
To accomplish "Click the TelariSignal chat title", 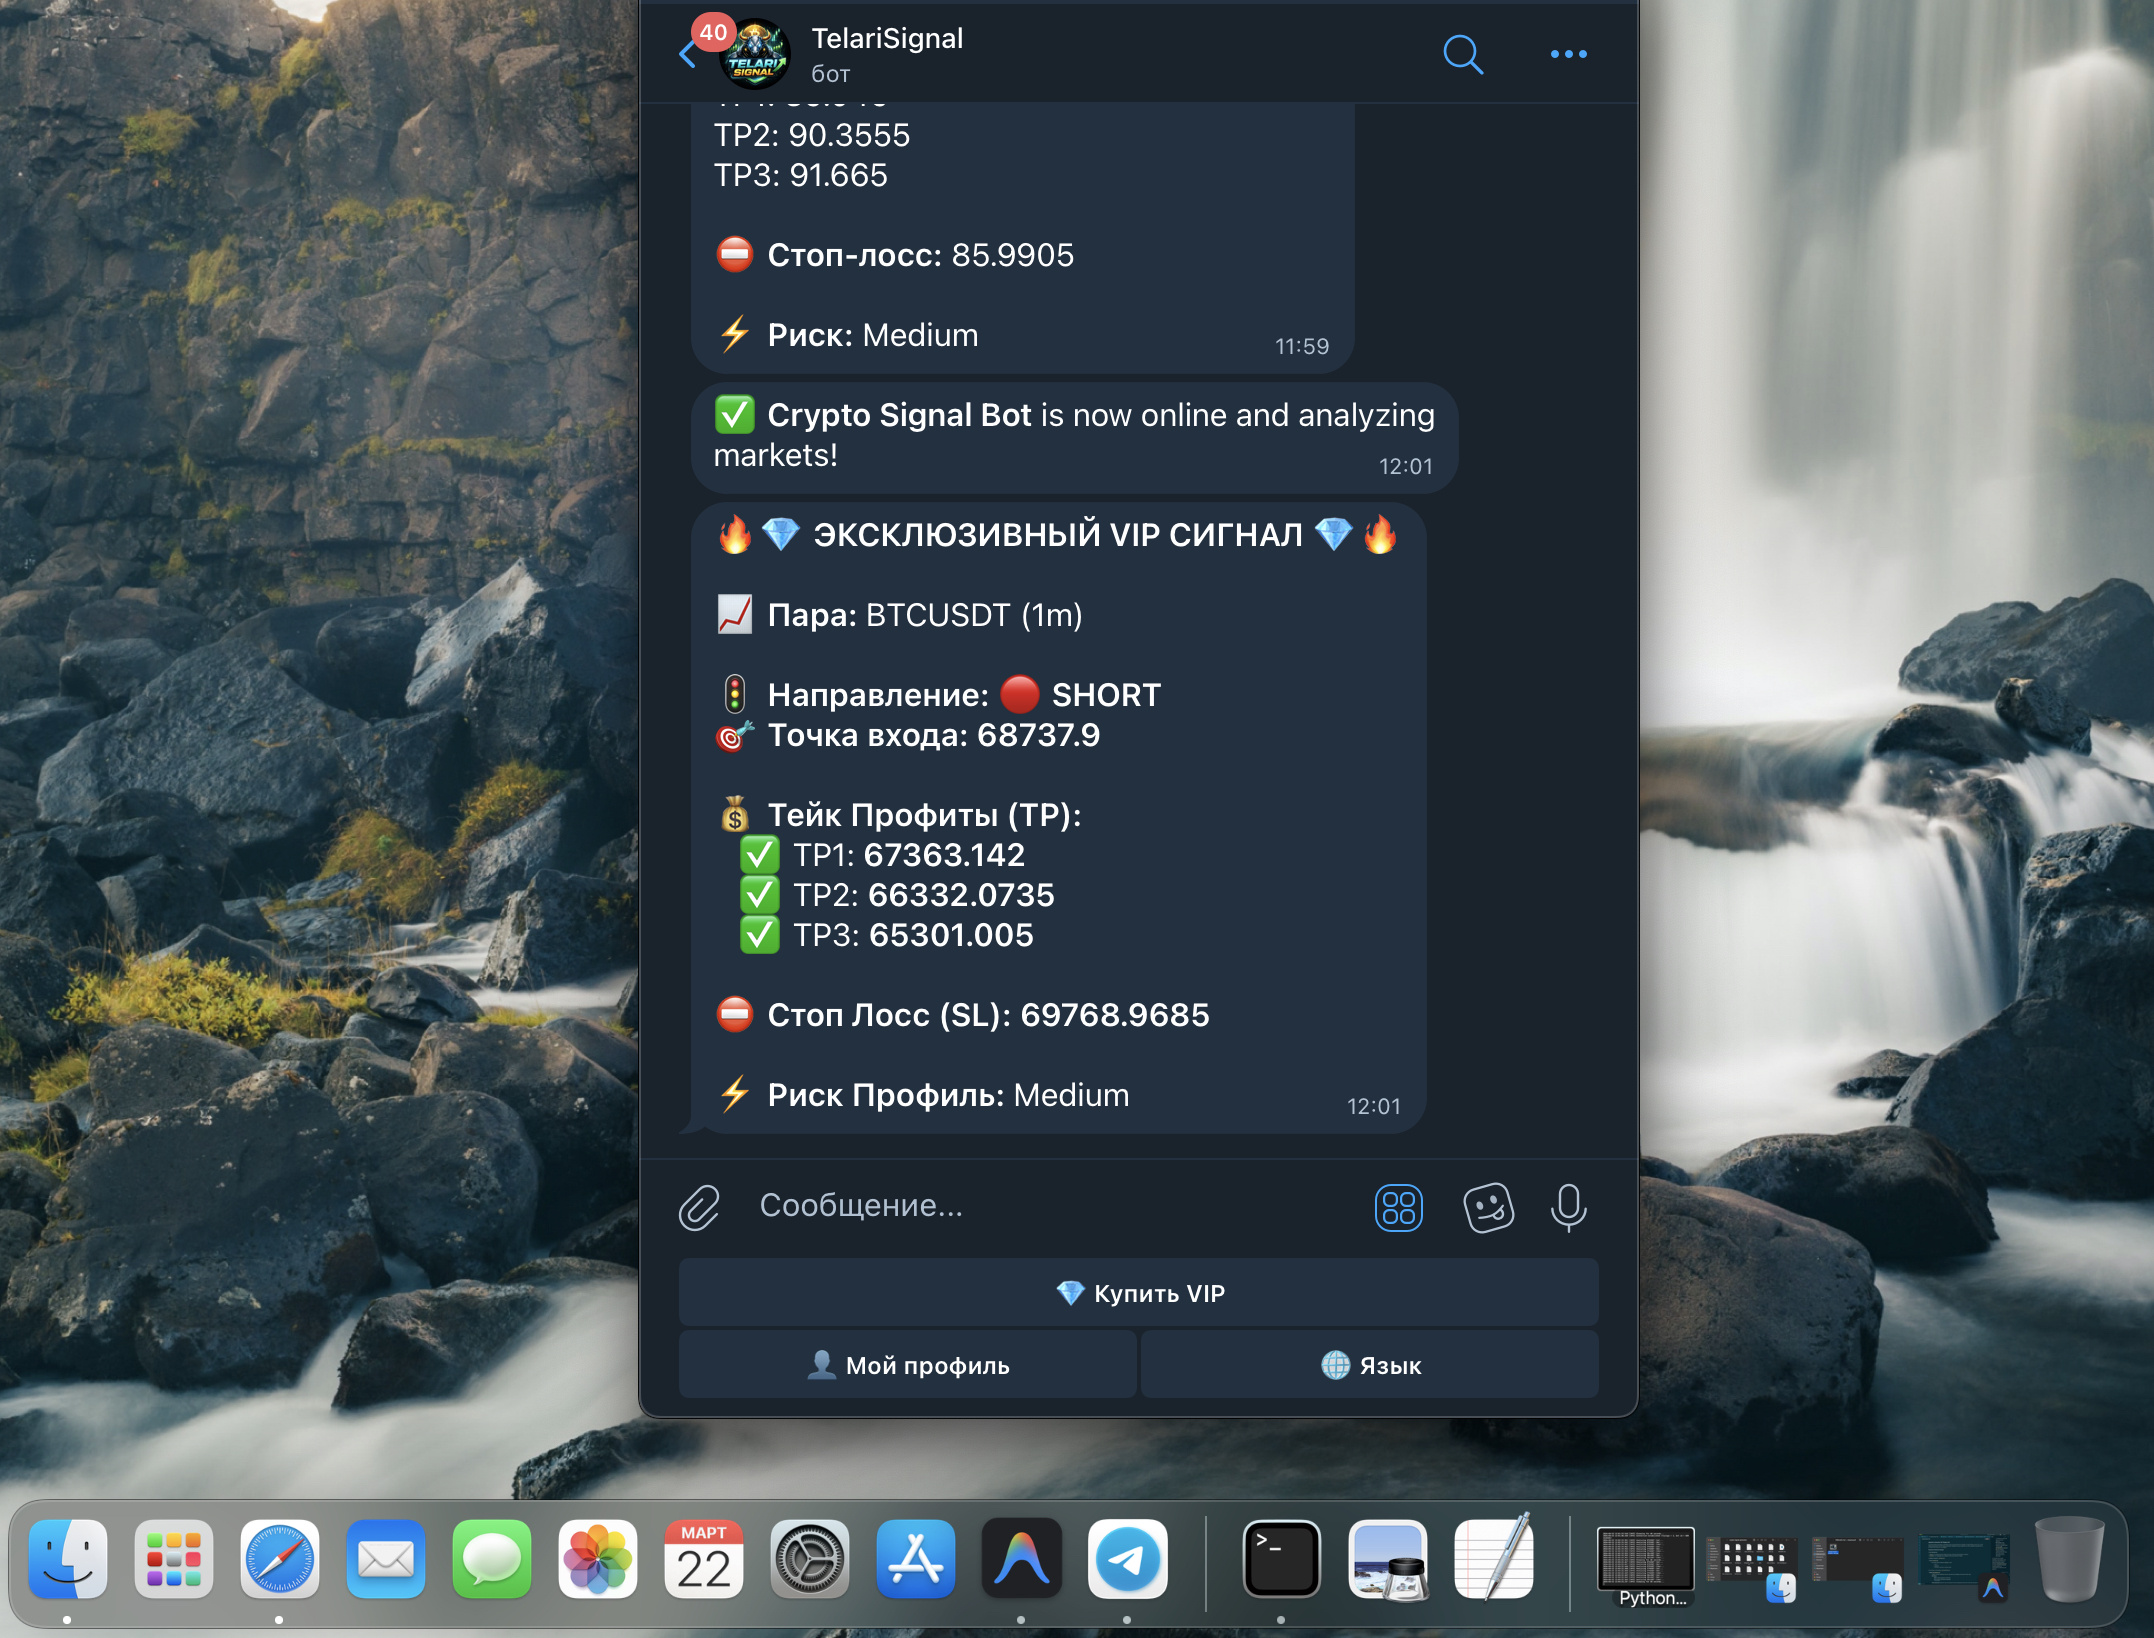I will (x=887, y=39).
